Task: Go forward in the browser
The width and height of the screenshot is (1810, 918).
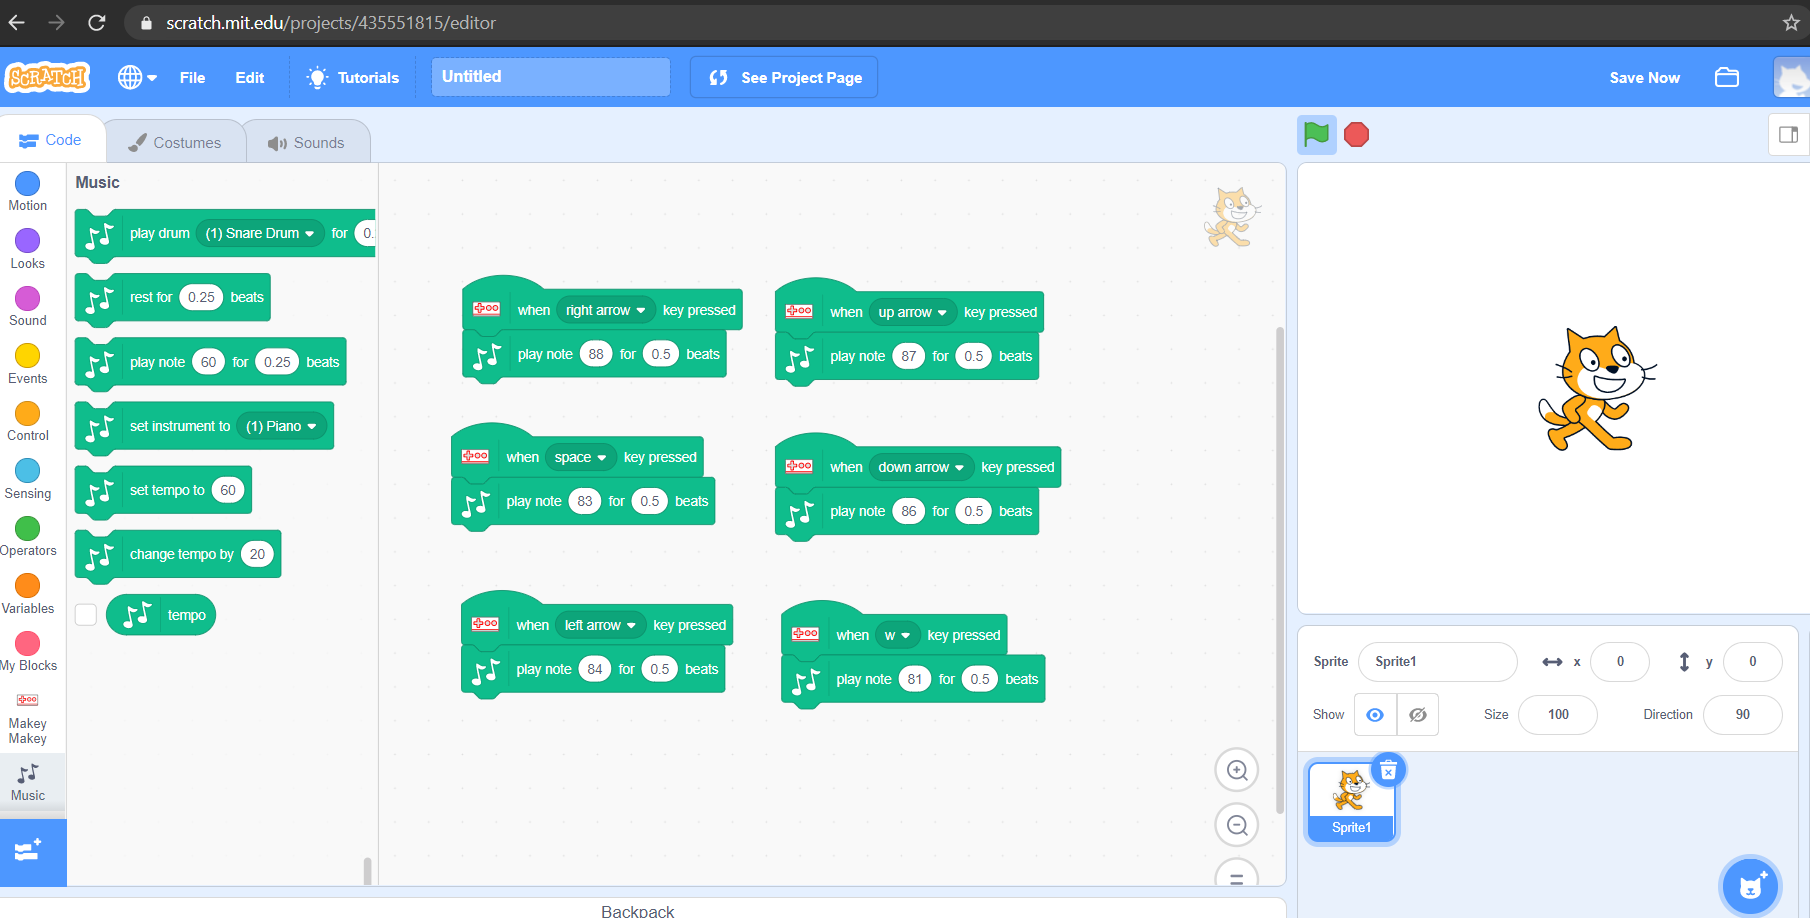Action: pos(56,22)
